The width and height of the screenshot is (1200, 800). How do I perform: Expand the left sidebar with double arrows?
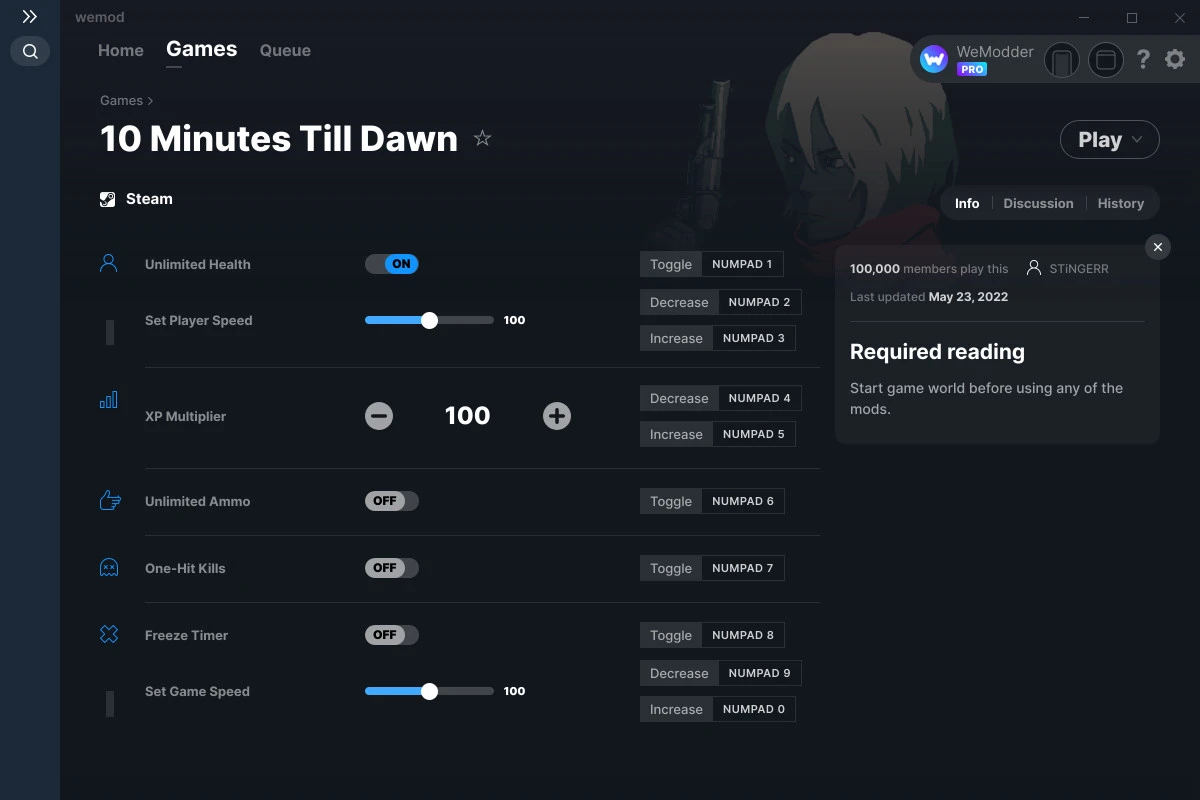[29, 16]
